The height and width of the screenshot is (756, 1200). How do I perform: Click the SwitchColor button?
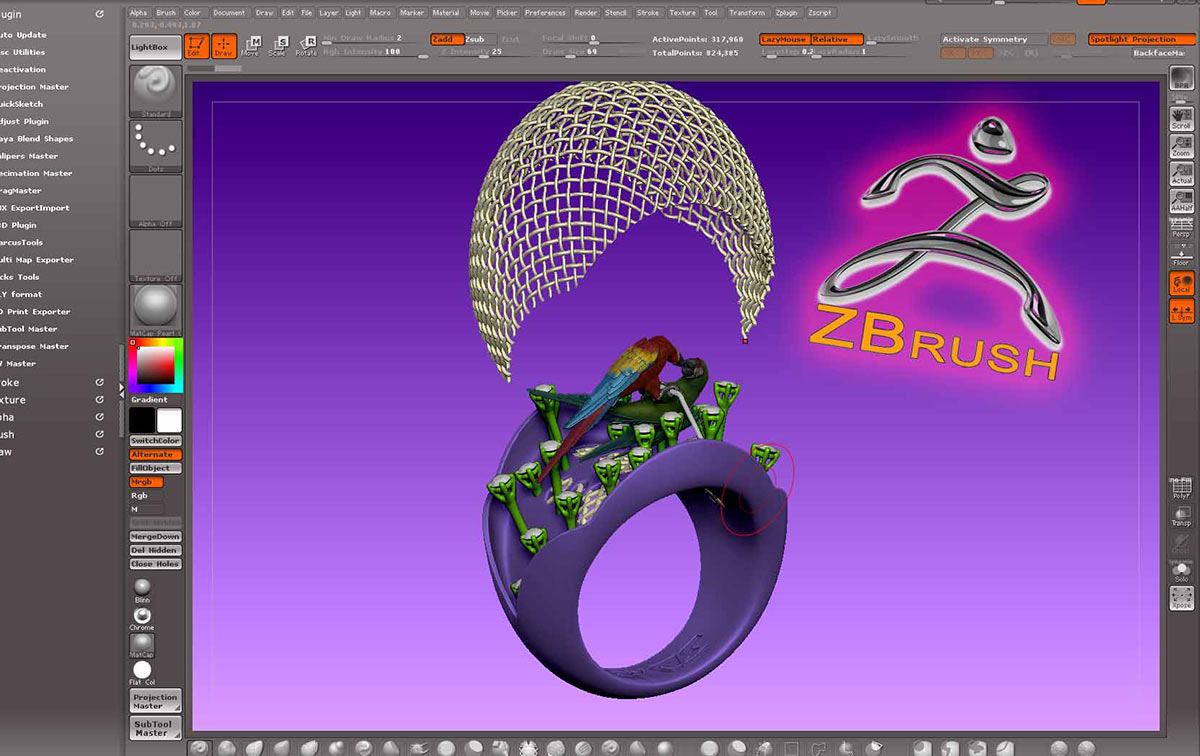[155, 441]
